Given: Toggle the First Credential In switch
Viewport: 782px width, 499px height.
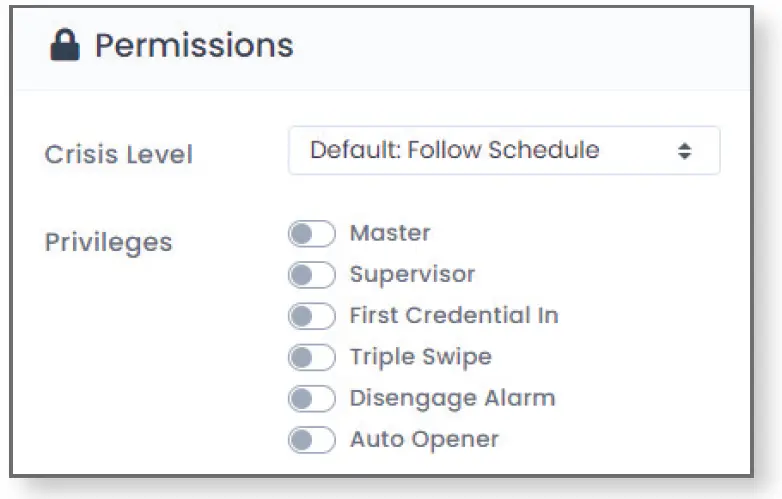Looking at the screenshot, I should (311, 317).
